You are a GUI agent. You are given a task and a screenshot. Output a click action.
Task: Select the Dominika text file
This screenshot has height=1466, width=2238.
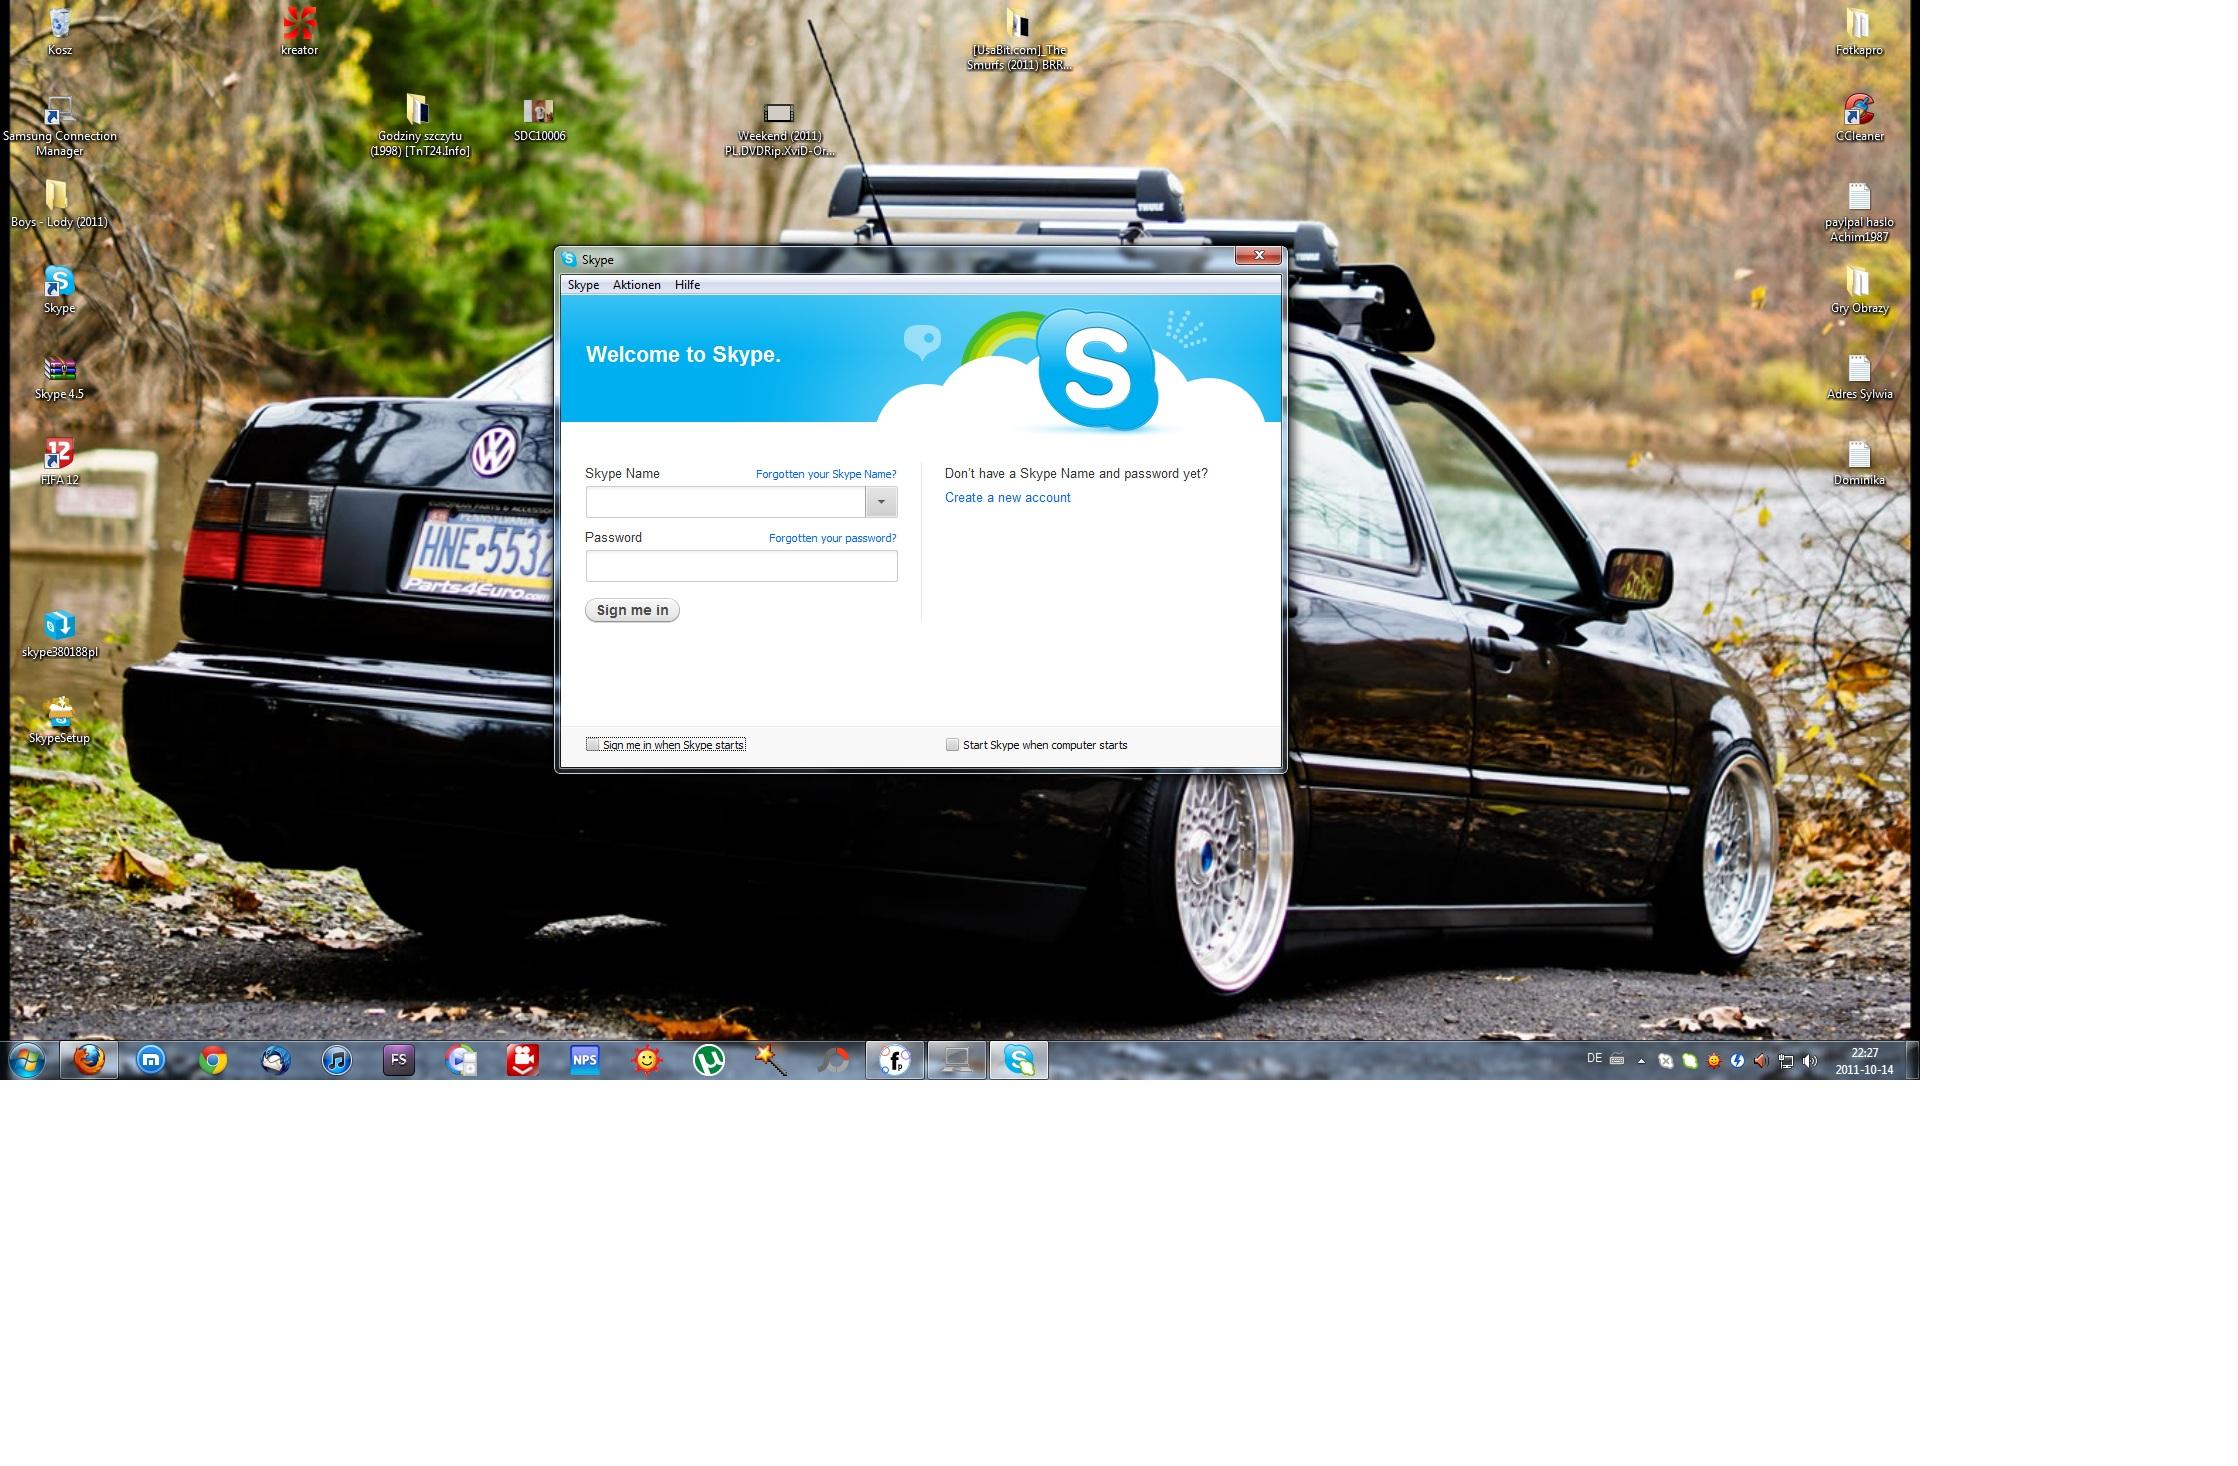pos(1859,462)
